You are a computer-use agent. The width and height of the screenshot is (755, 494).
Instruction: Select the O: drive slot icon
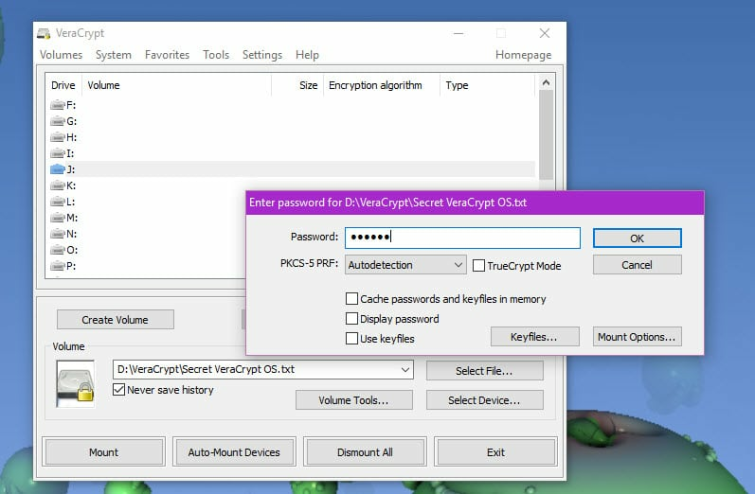57,250
